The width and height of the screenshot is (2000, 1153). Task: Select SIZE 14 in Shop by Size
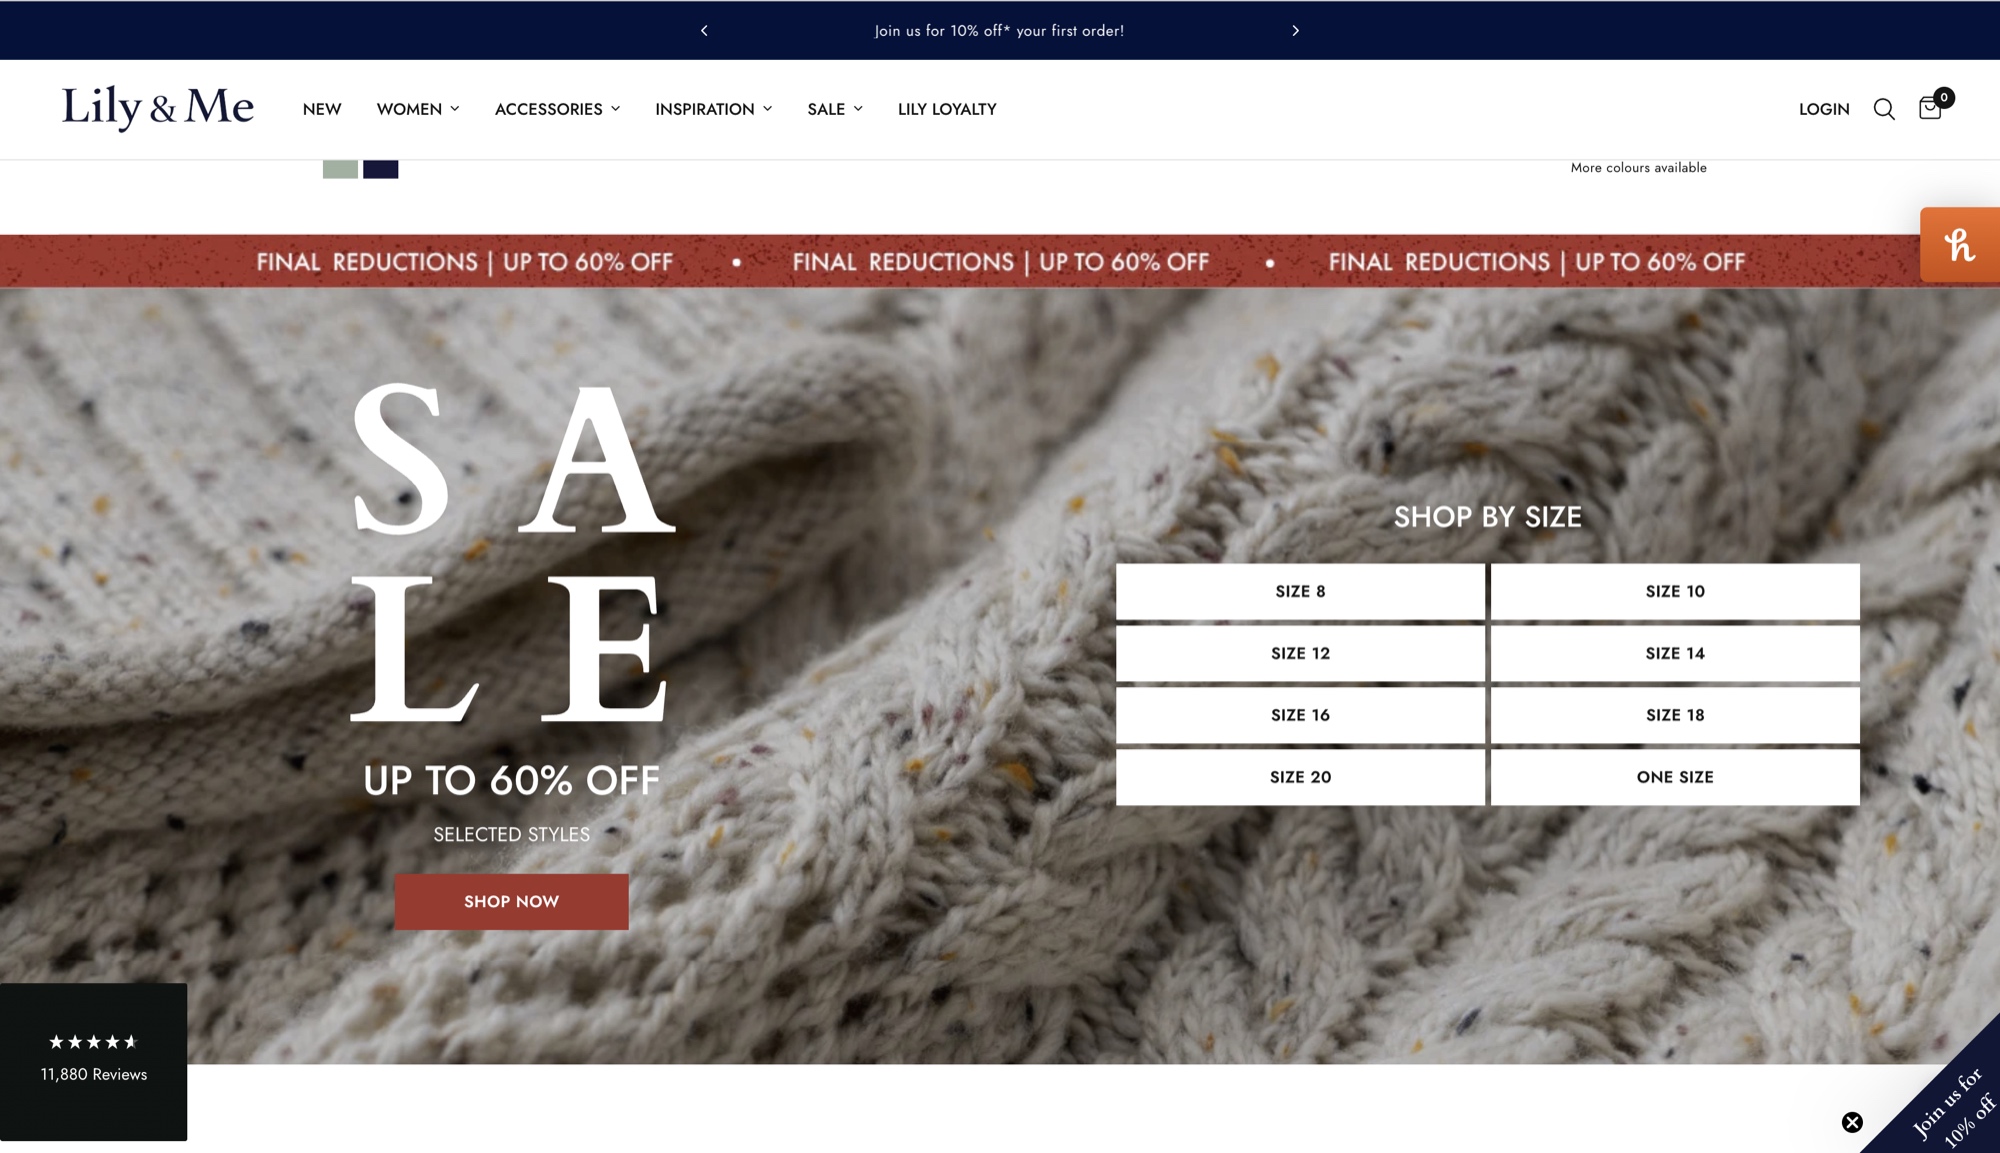pyautogui.click(x=1674, y=653)
